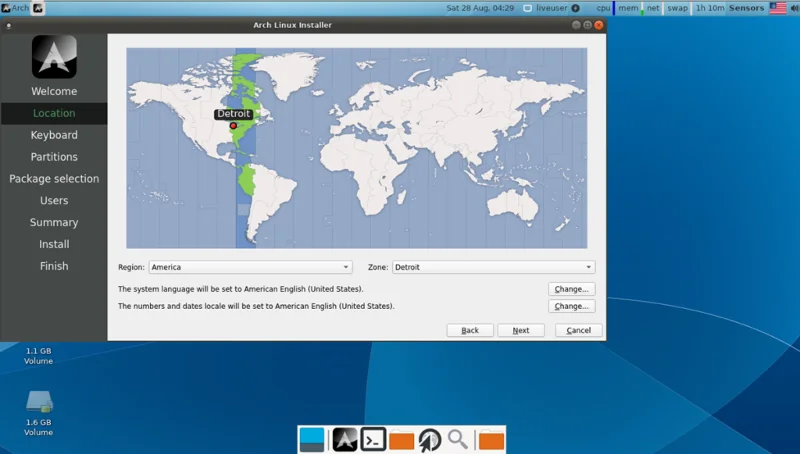Click the liveuser label in top panel

552,8
